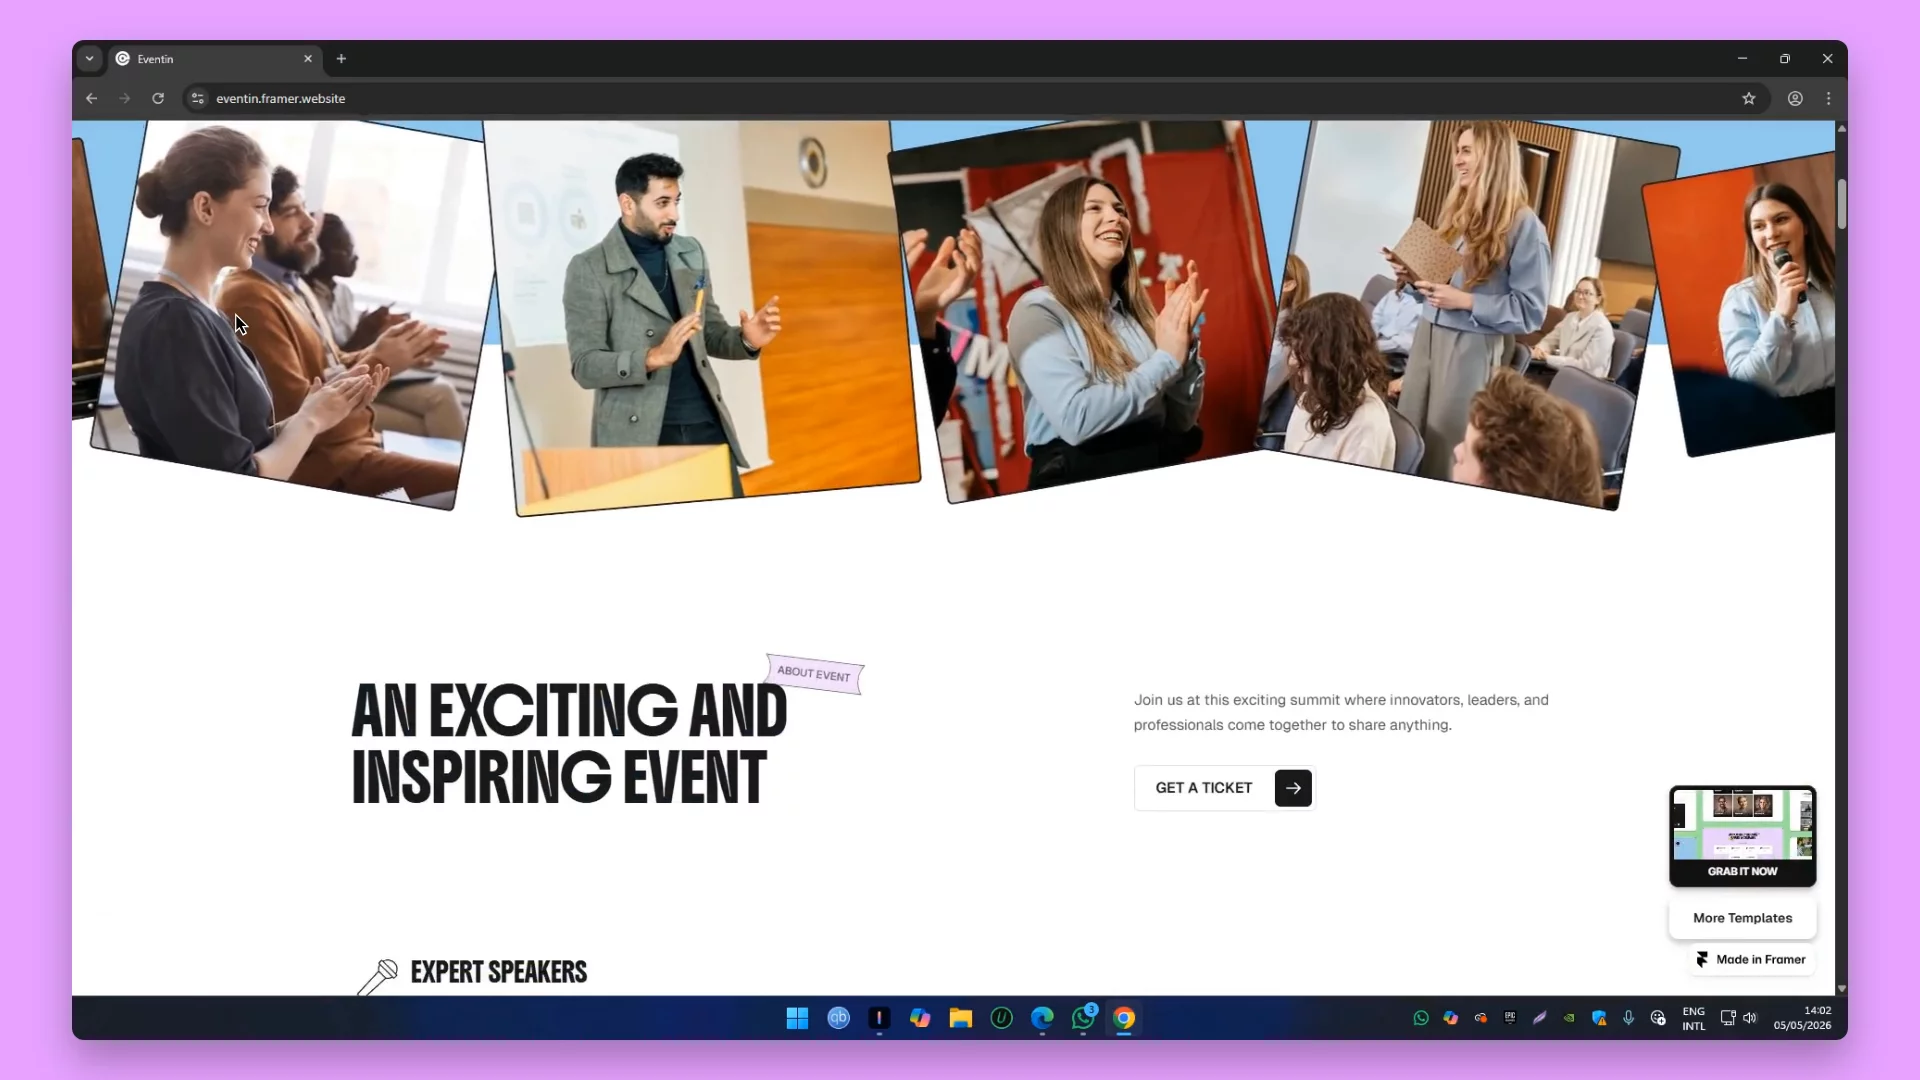Open site information icon in address bar
This screenshot has width=1920, height=1080.
point(198,98)
